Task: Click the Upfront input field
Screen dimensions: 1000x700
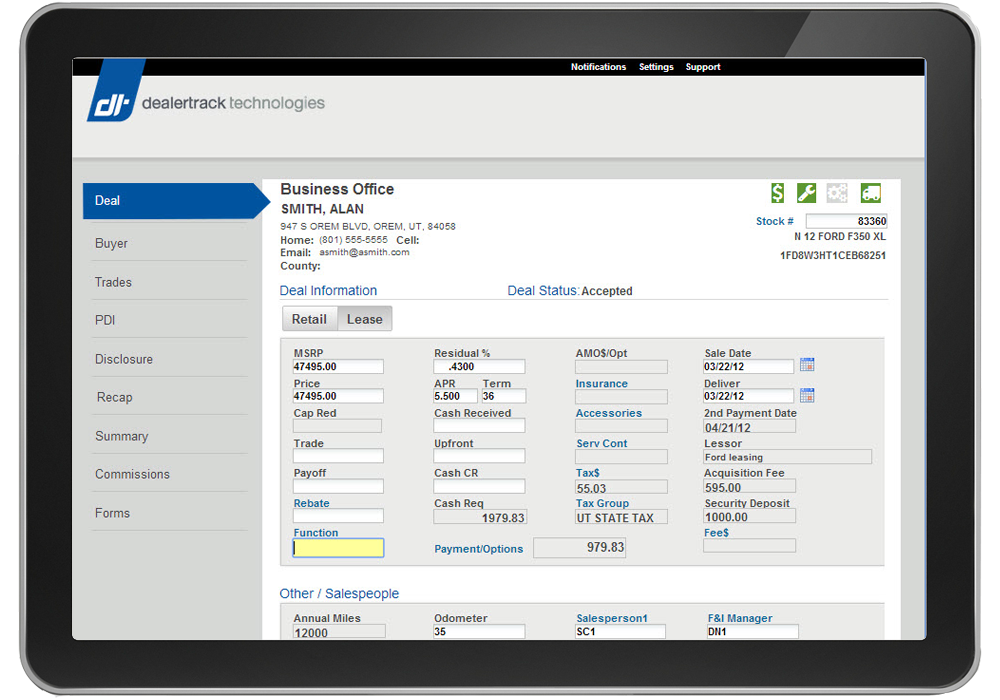Action: [479, 456]
